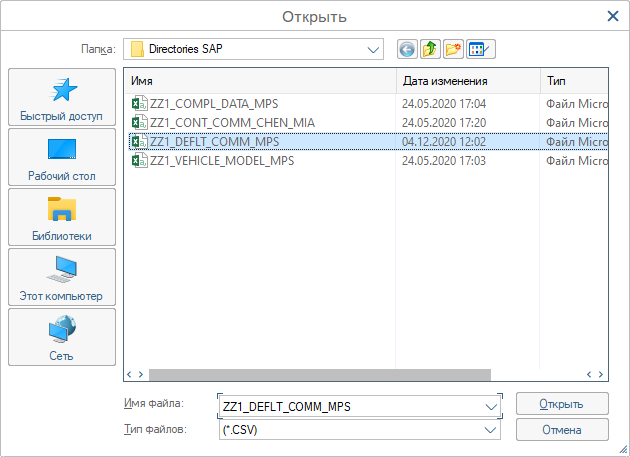
Task: Expand the Имя файла dropdown arrow
Action: click(x=490, y=406)
